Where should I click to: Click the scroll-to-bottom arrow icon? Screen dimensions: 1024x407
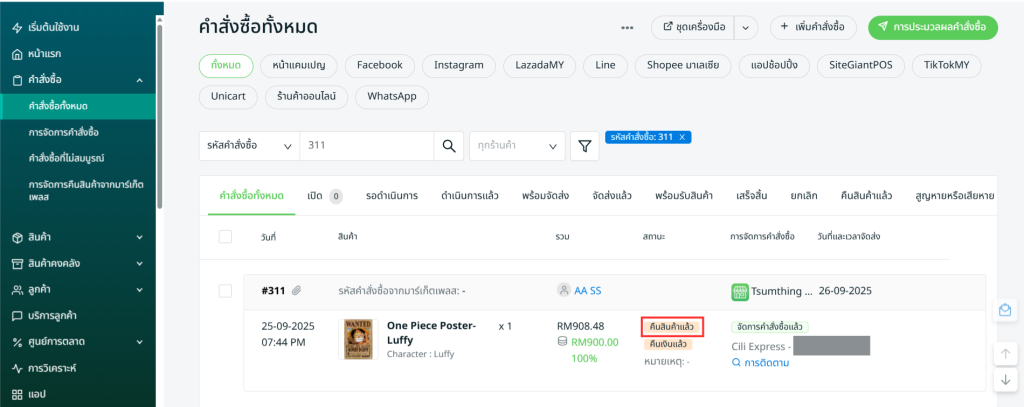tap(1005, 380)
